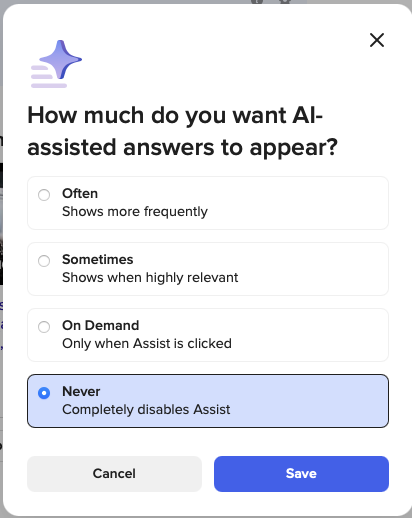Click the selected Never radio circle
The image size is (412, 518).
click(44, 393)
